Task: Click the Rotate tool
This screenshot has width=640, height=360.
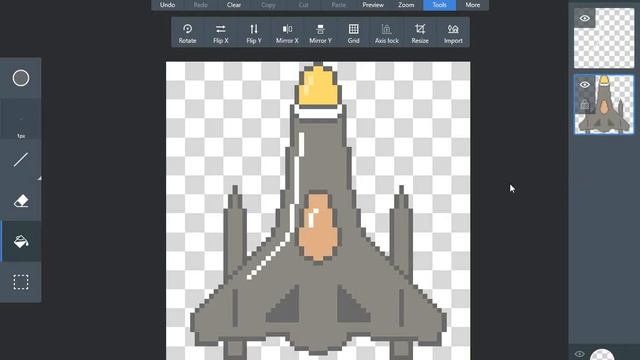Action: point(187,33)
